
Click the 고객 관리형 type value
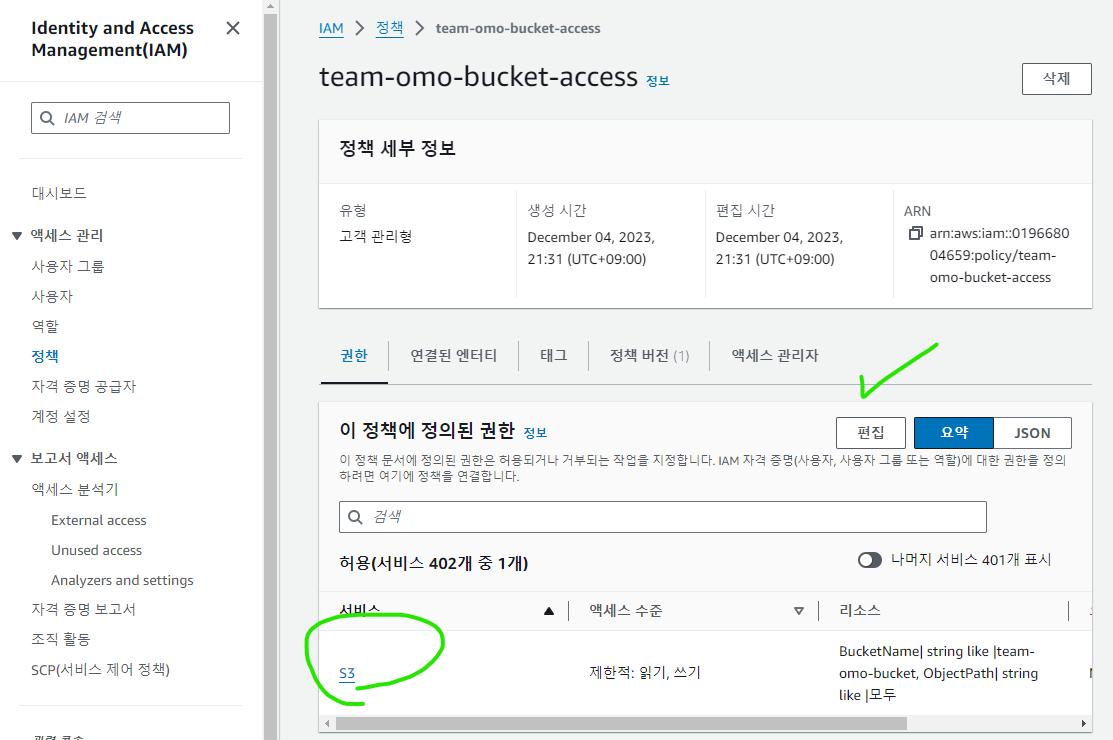pyautogui.click(x=375, y=236)
